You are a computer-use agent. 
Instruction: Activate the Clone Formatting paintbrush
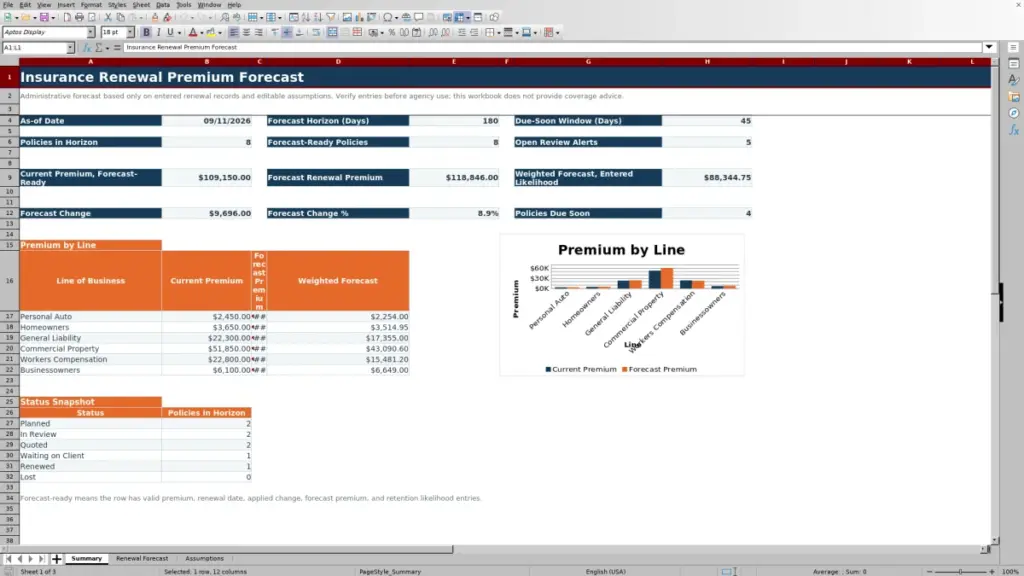pos(155,18)
